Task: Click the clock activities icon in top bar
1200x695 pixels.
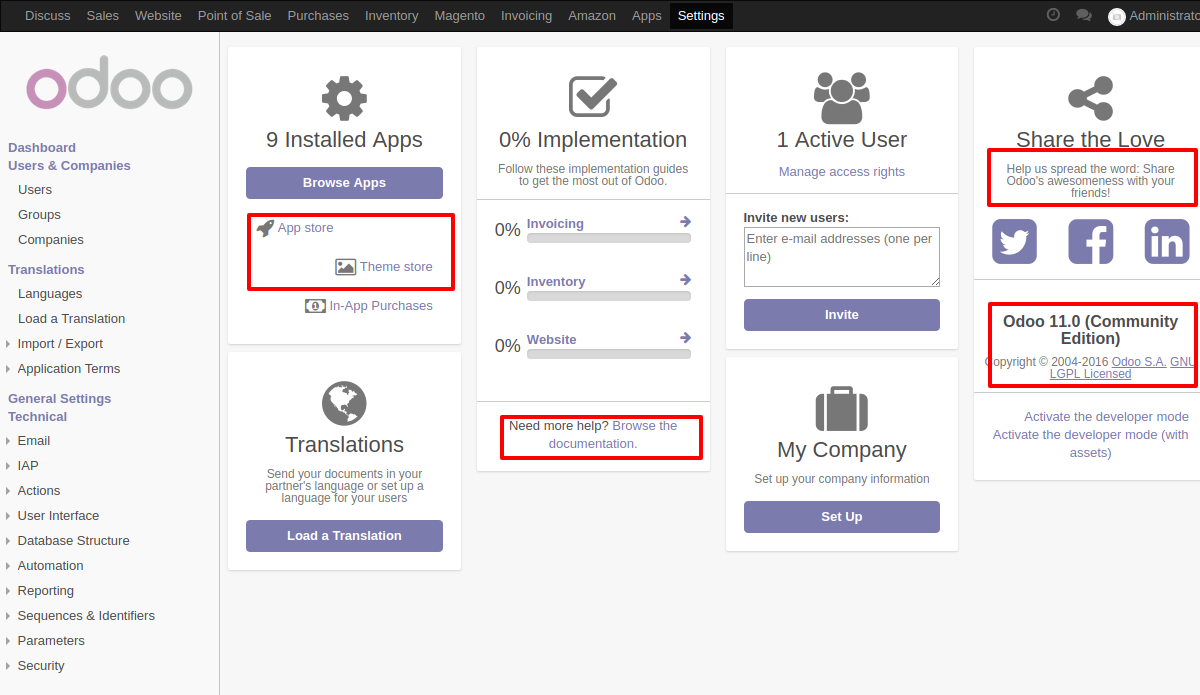Action: pyautogui.click(x=1053, y=15)
